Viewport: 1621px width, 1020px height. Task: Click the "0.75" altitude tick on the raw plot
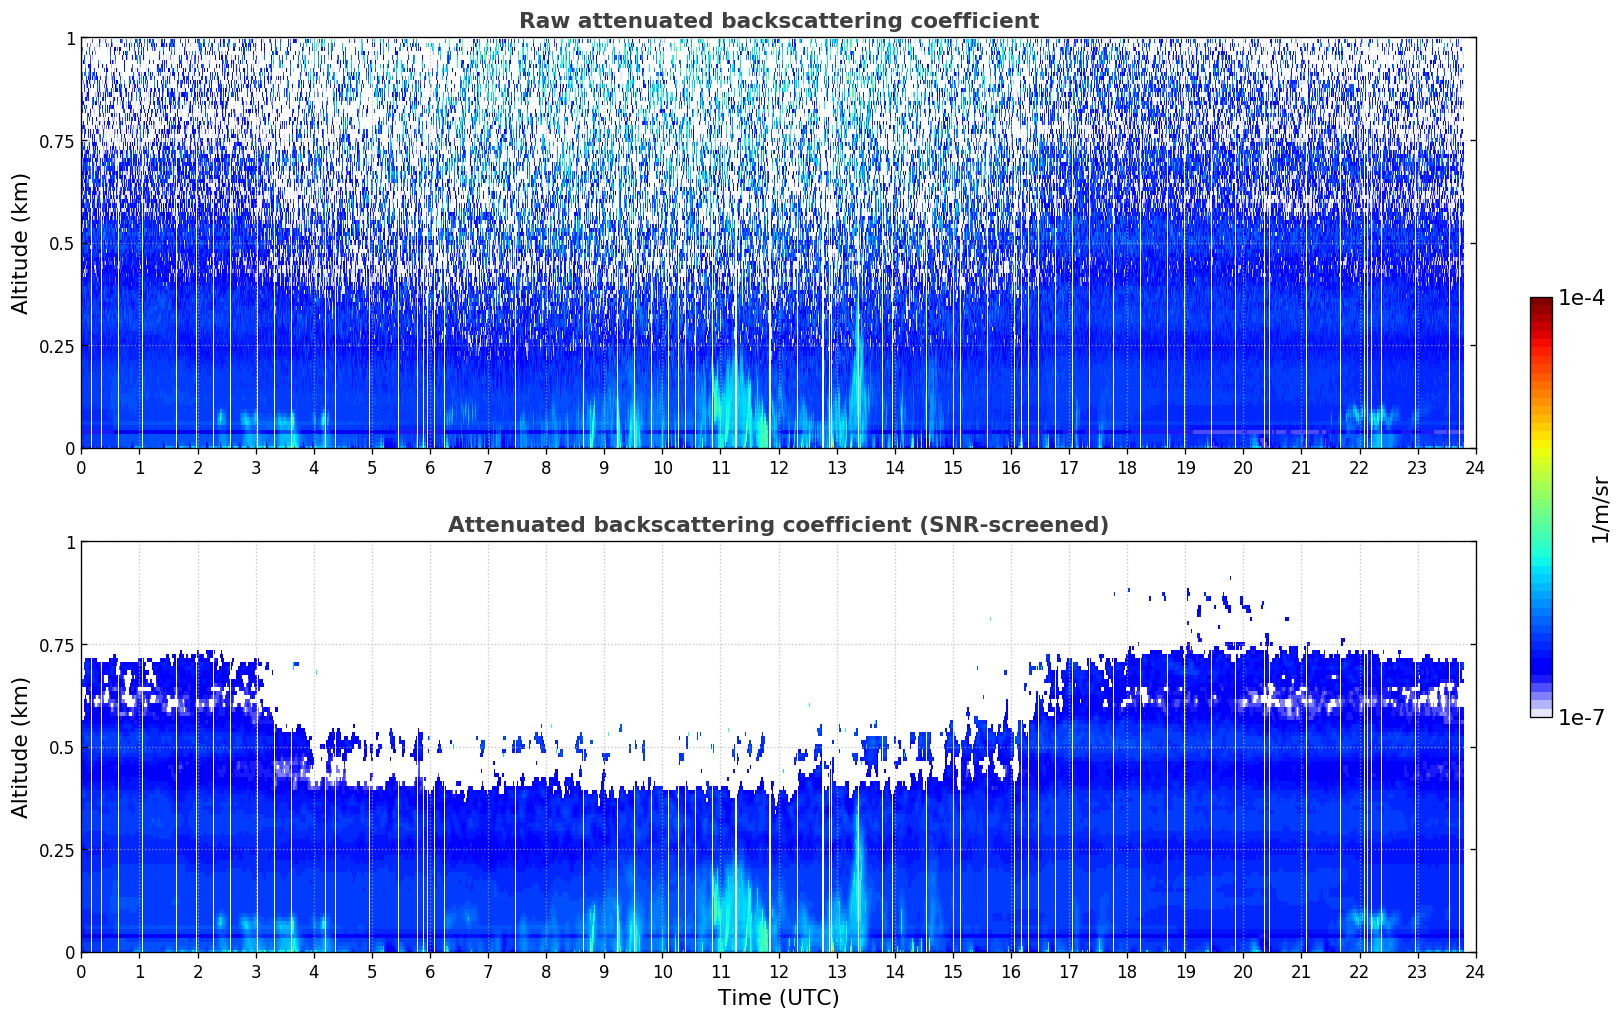56,141
